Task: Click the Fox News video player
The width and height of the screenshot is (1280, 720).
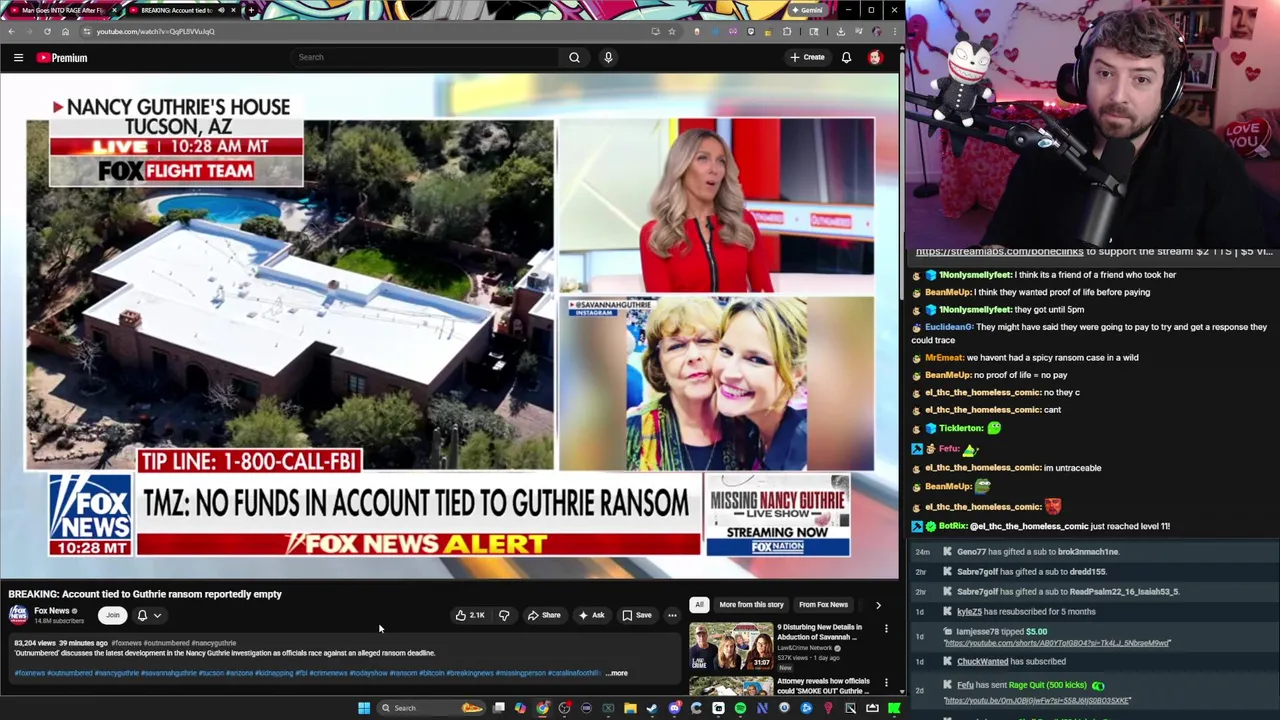Action: [x=450, y=326]
